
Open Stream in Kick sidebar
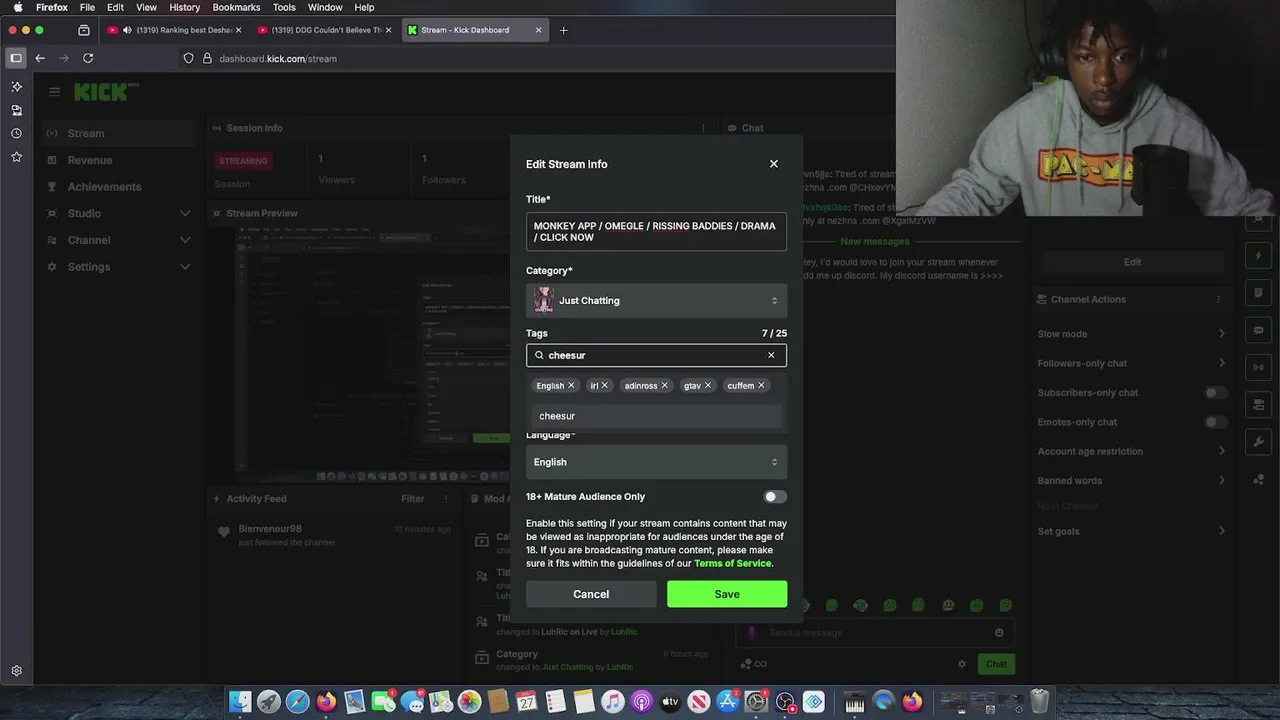118,133
